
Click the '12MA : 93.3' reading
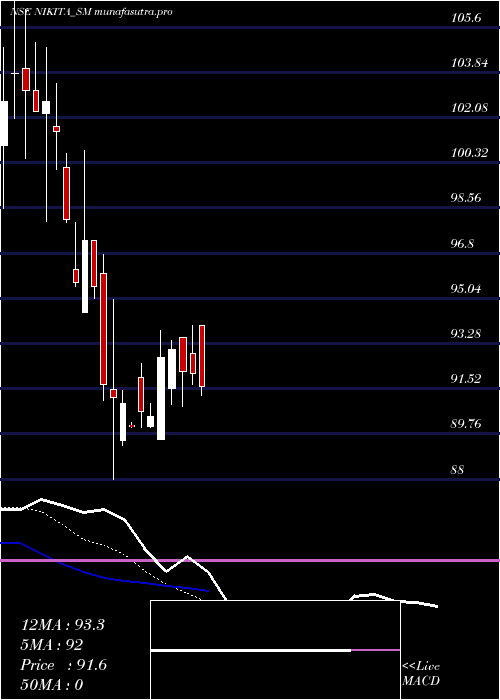[62, 625]
